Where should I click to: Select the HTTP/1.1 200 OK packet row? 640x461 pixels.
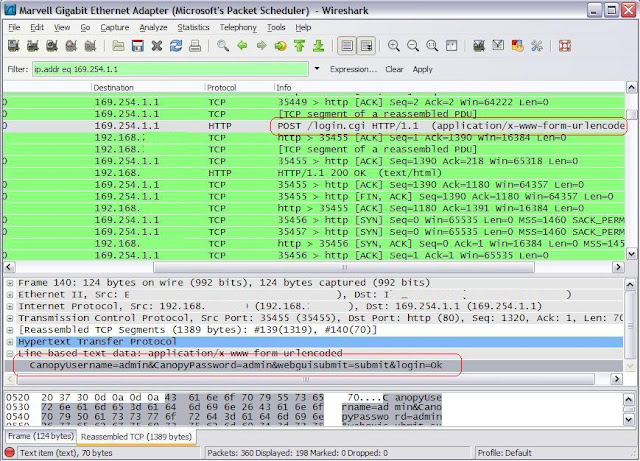tap(313, 173)
